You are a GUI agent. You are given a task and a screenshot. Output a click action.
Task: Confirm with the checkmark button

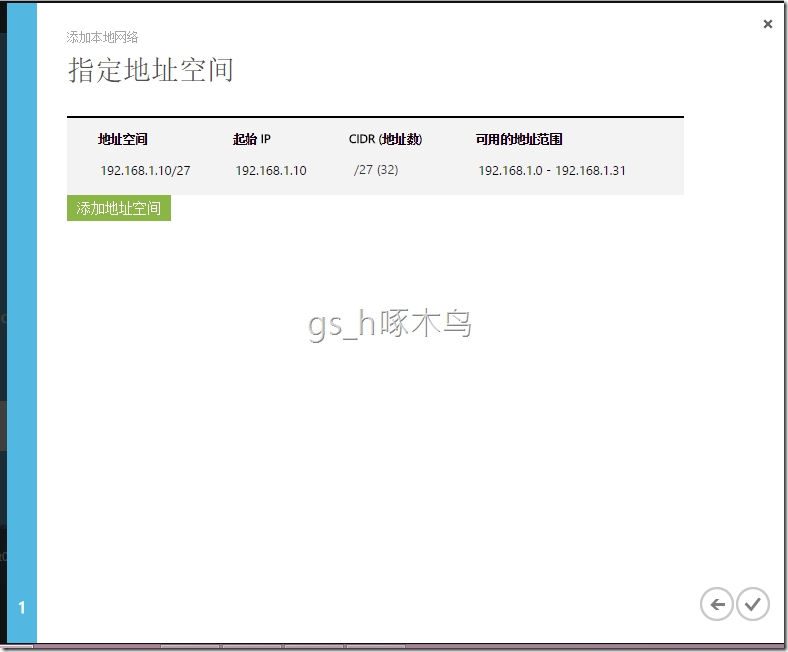pos(752,604)
